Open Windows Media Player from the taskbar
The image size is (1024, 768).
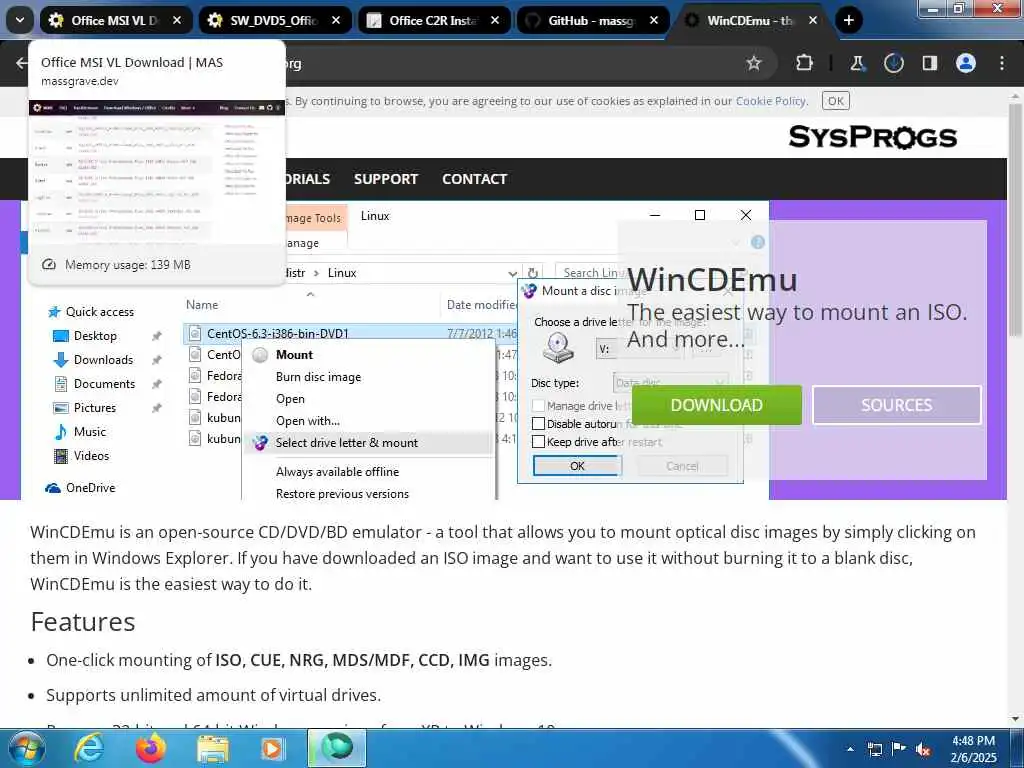click(273, 748)
